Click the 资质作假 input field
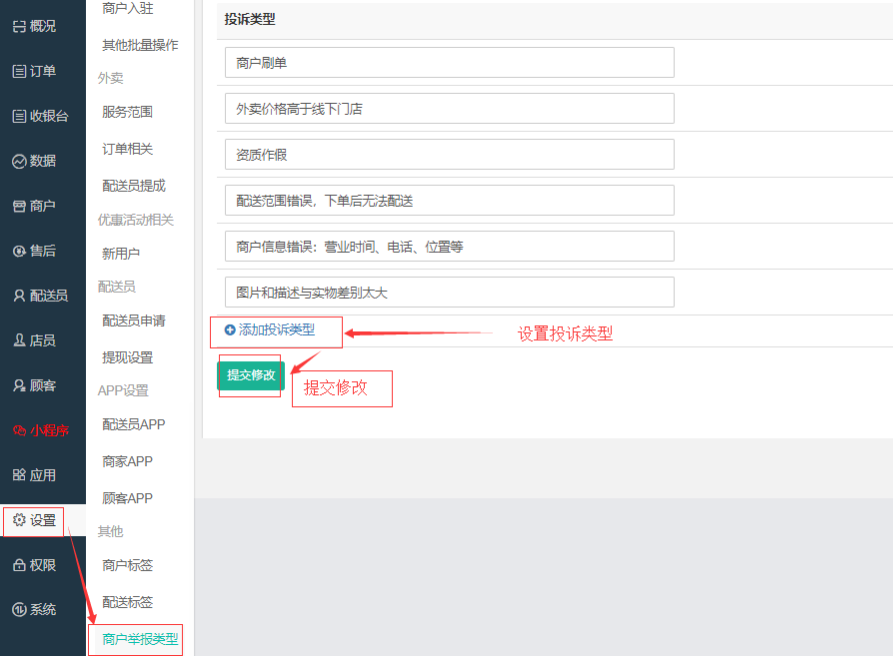893x660 pixels. [x=449, y=154]
